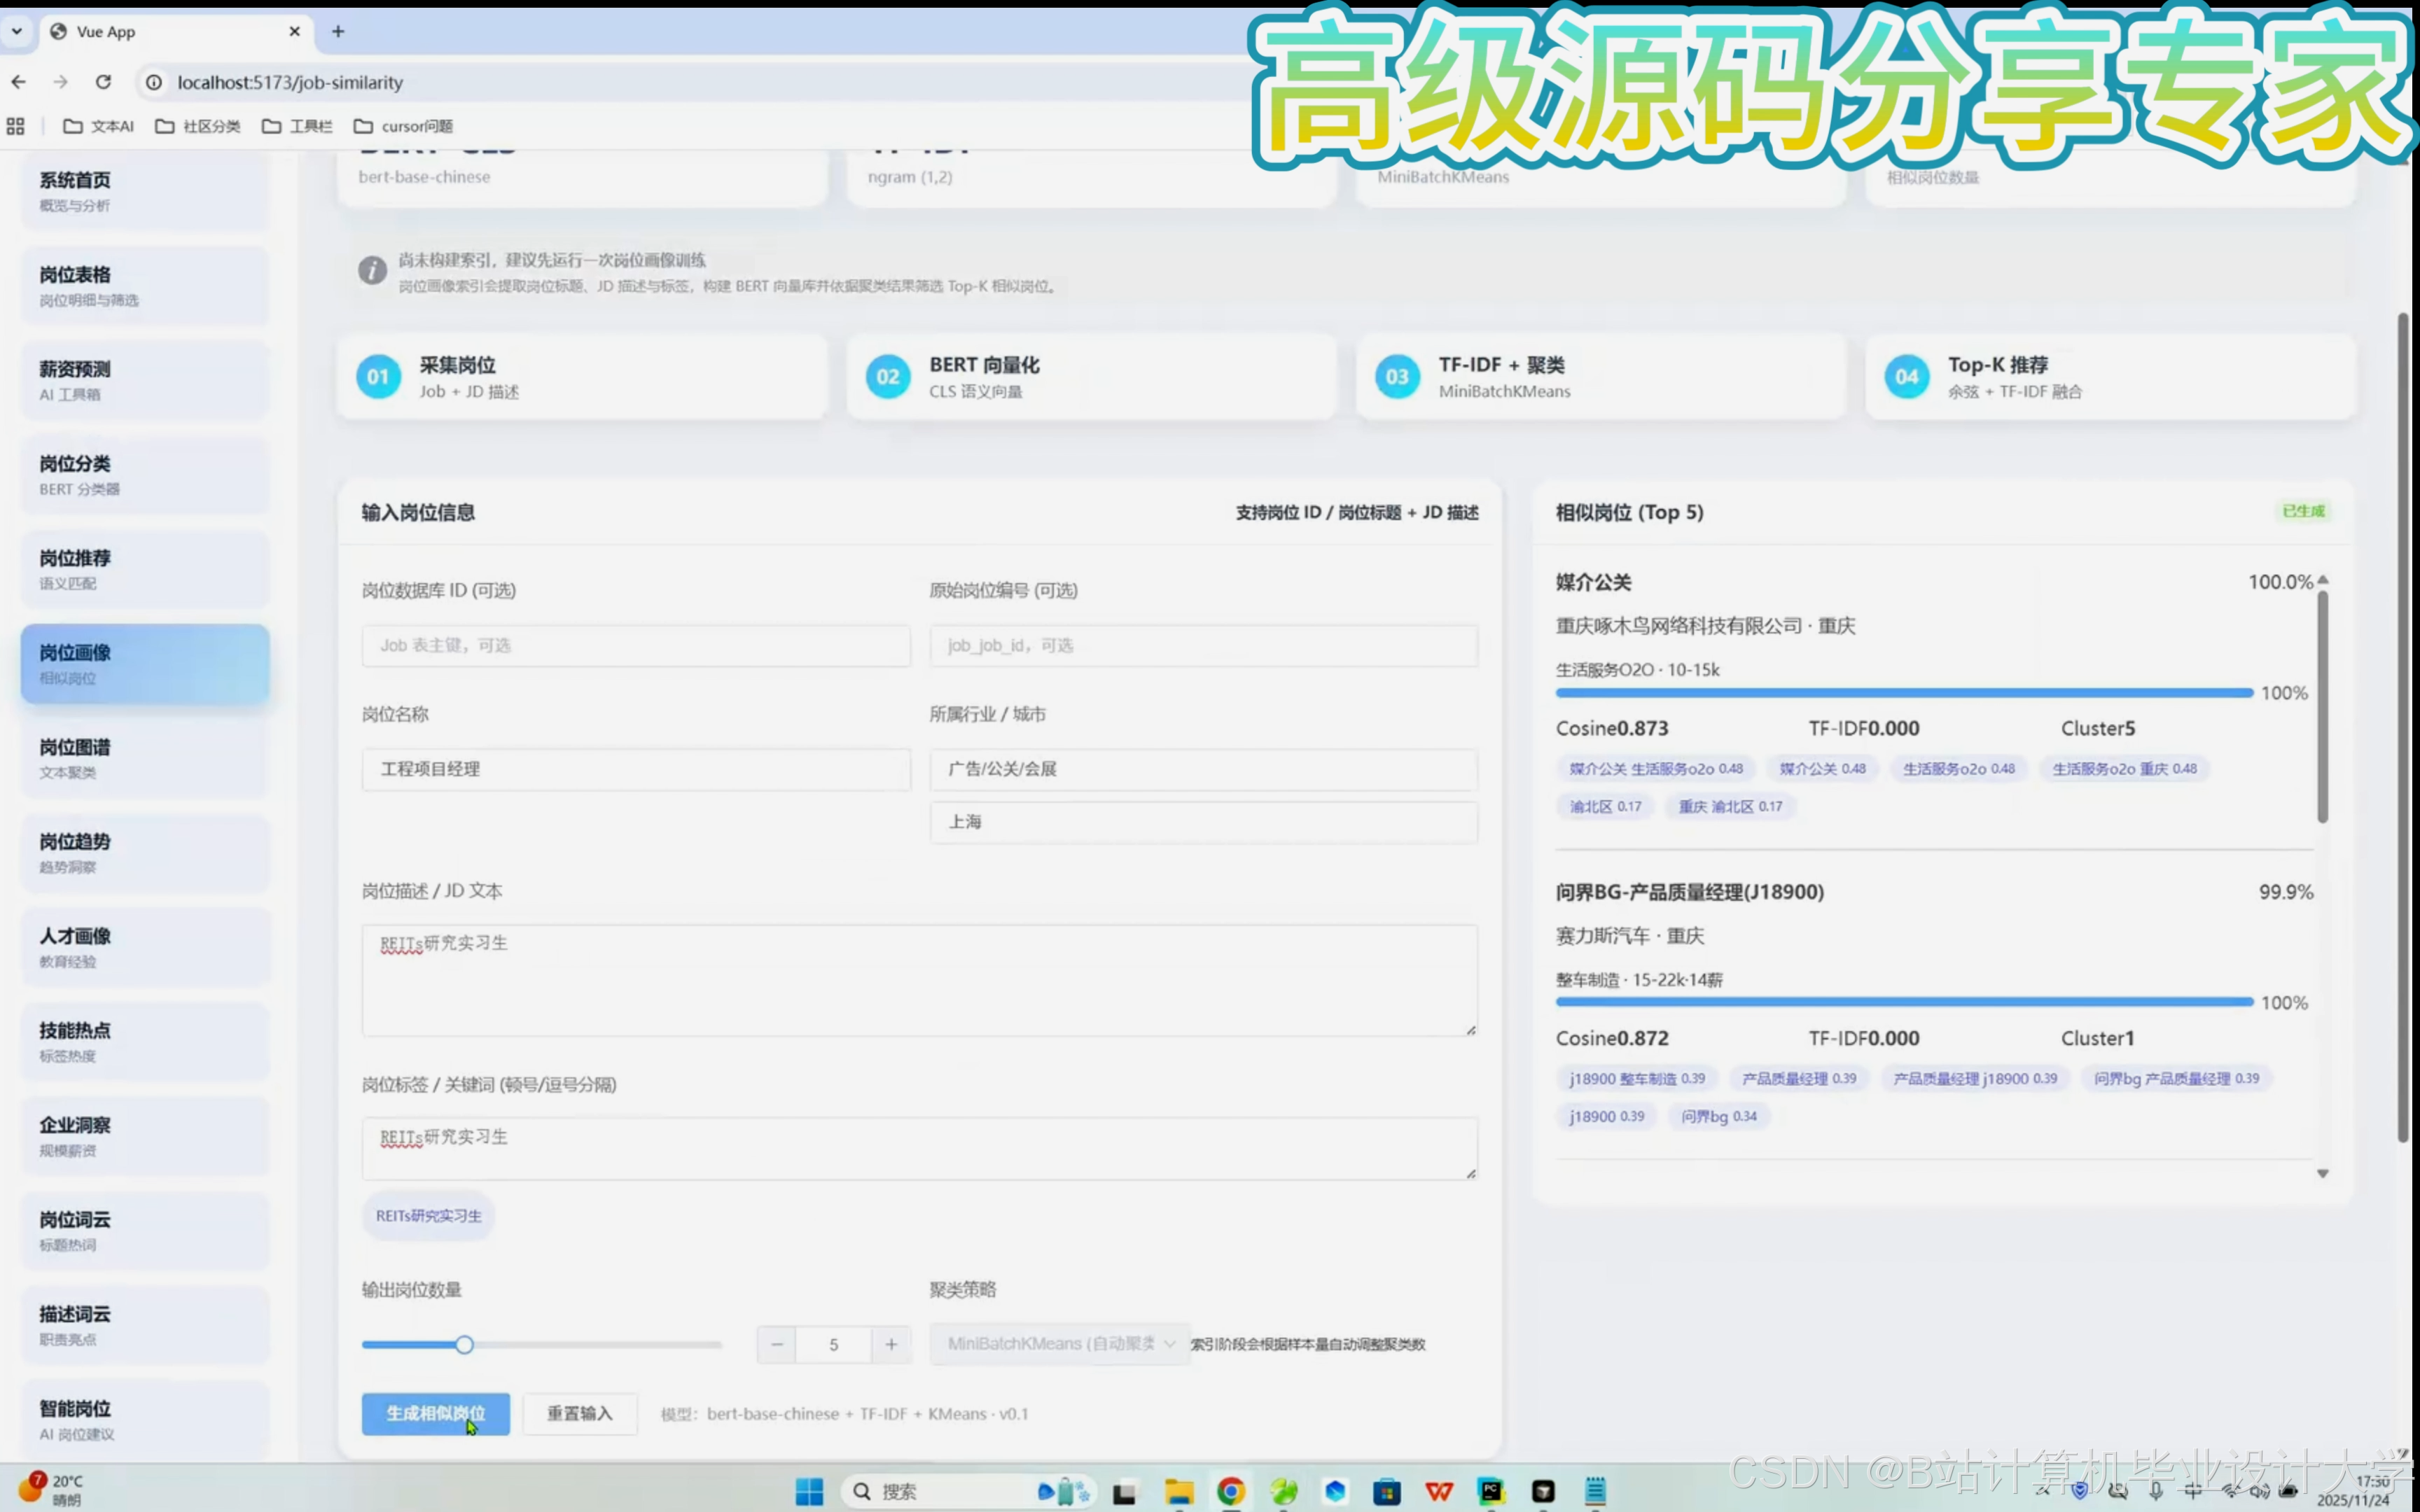This screenshot has height=1512, width=2420.
Task: Click the site information icon in address bar
Action: pos(154,82)
